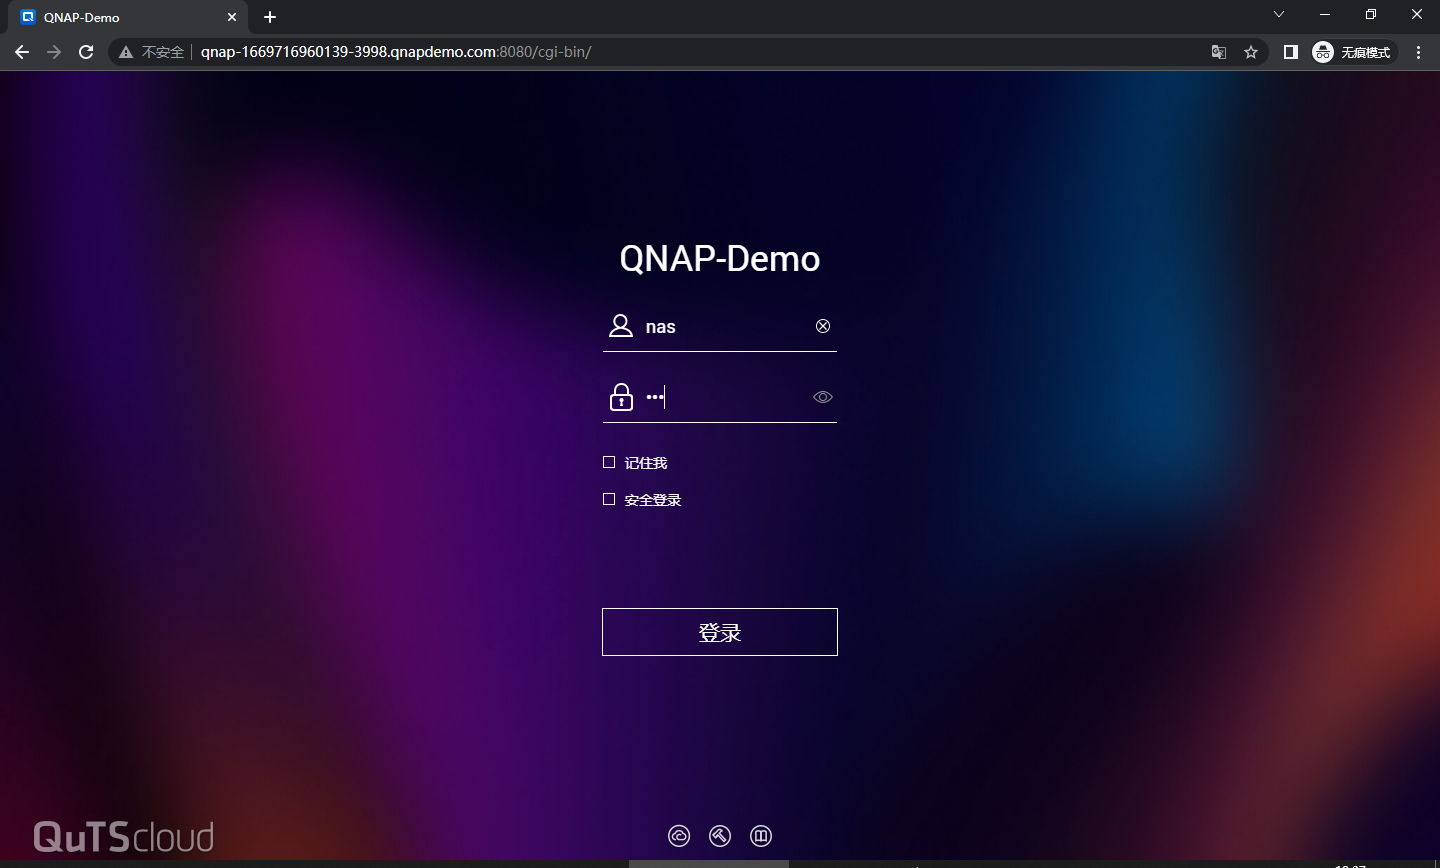The image size is (1440, 868).
Task: Select the QNAP-Demo browser tab
Action: click(x=120, y=17)
